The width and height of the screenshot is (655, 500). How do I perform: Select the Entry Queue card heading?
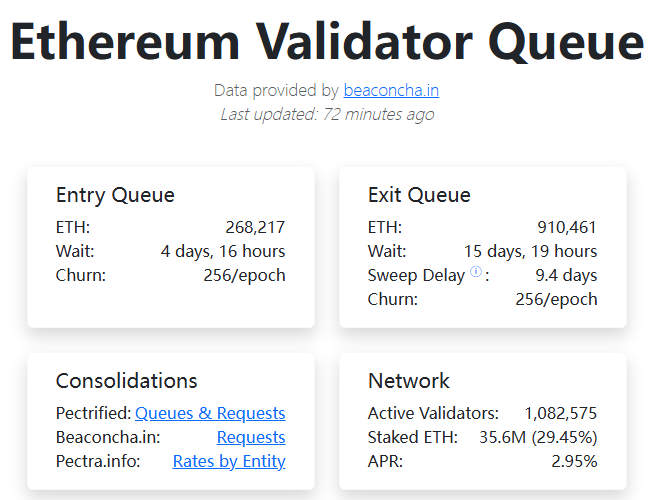(x=115, y=195)
